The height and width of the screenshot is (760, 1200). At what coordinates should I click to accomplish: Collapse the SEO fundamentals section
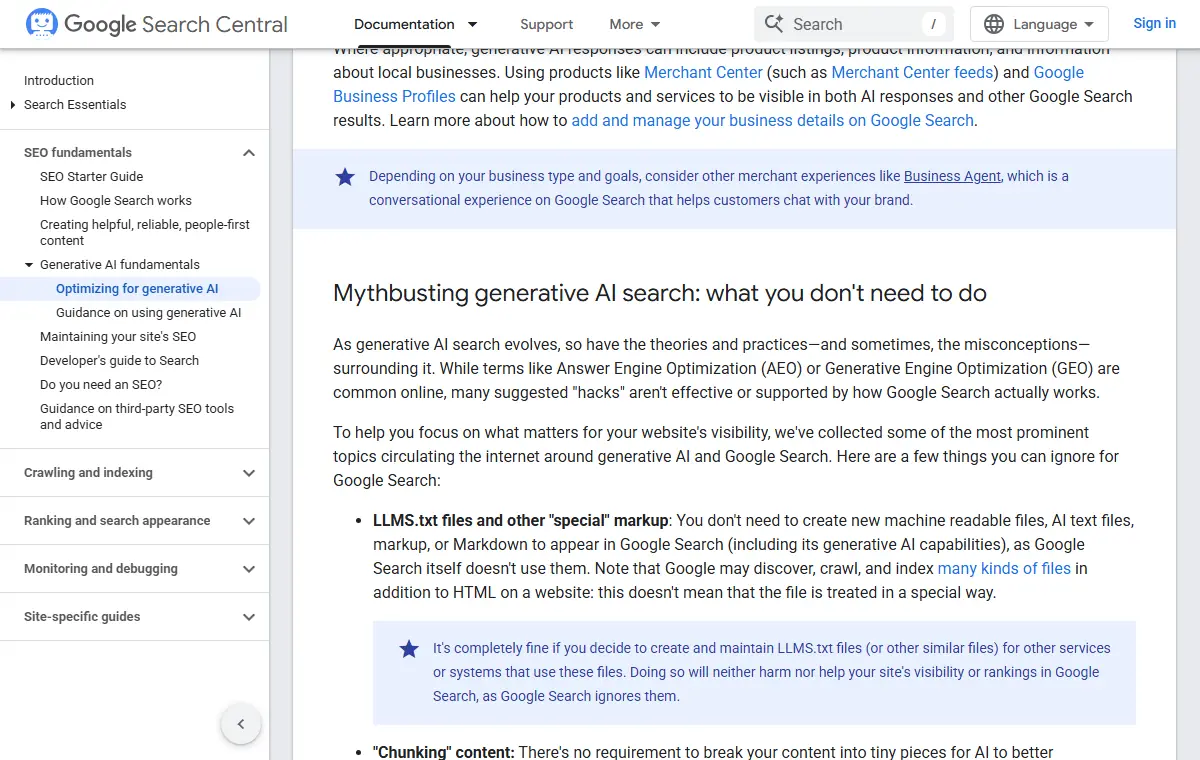[249, 153]
